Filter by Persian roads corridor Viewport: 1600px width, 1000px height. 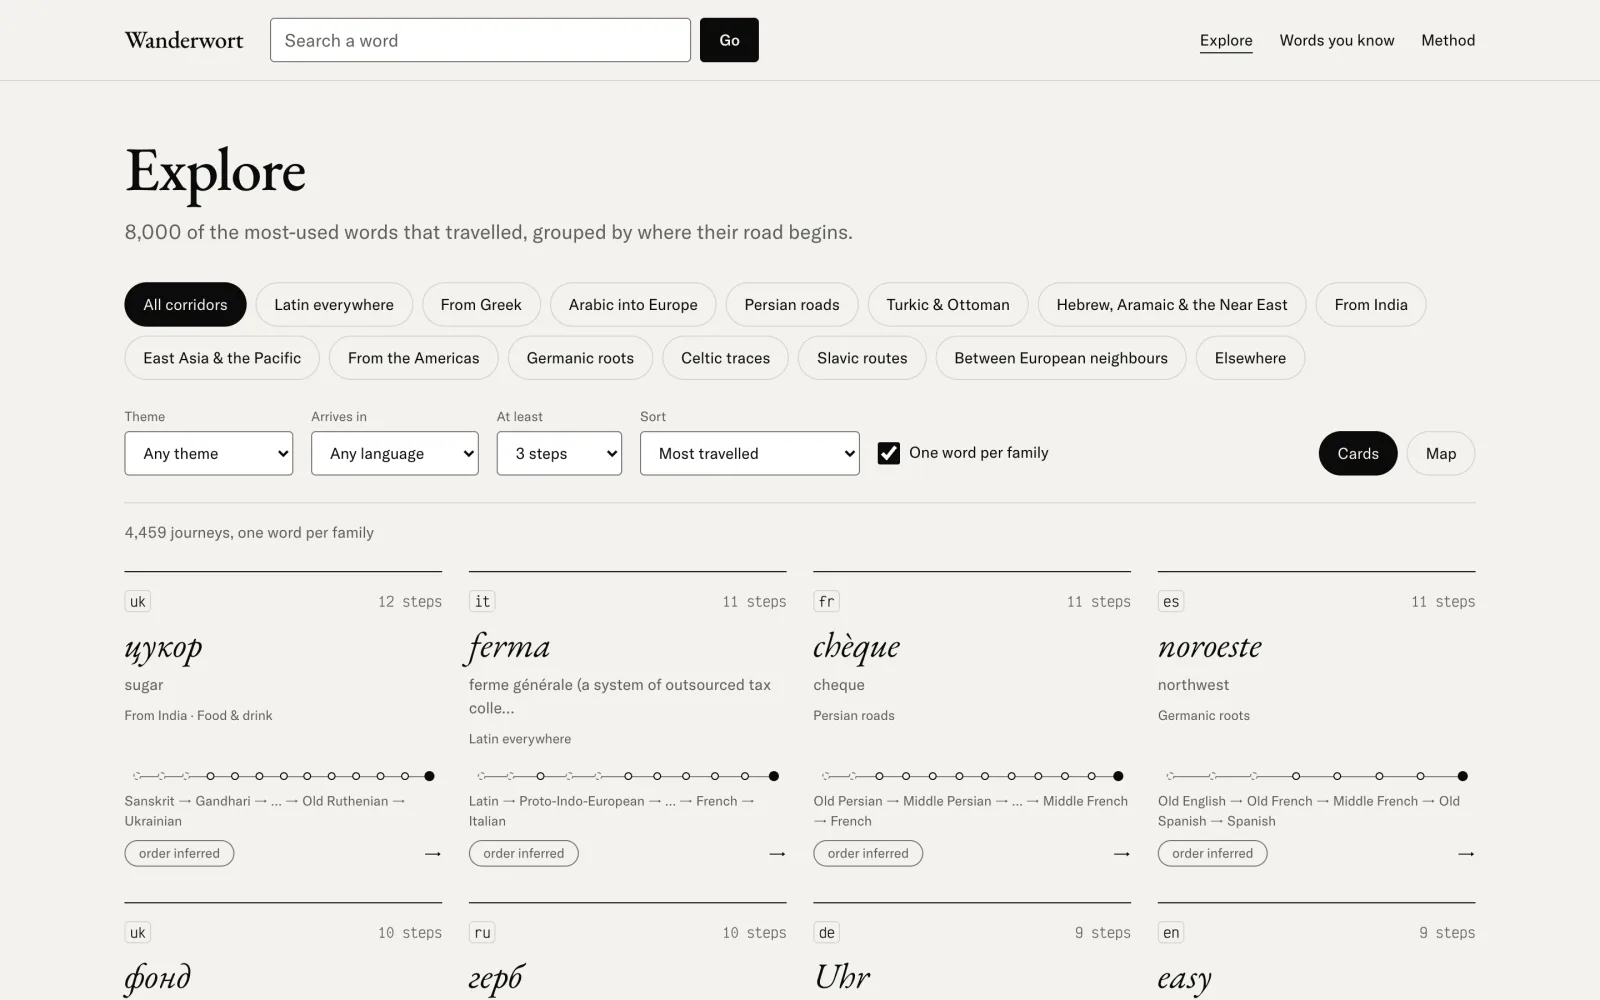[x=792, y=304]
